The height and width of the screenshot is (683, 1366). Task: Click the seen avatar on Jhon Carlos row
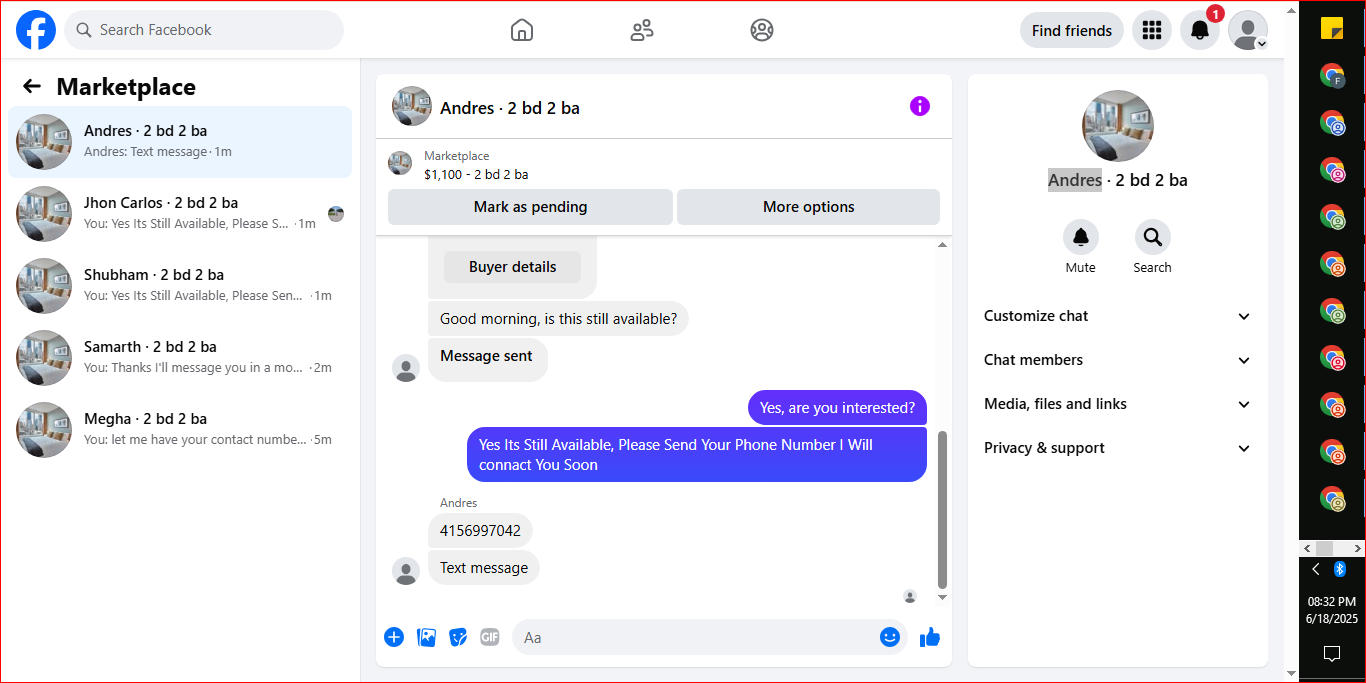(x=336, y=214)
